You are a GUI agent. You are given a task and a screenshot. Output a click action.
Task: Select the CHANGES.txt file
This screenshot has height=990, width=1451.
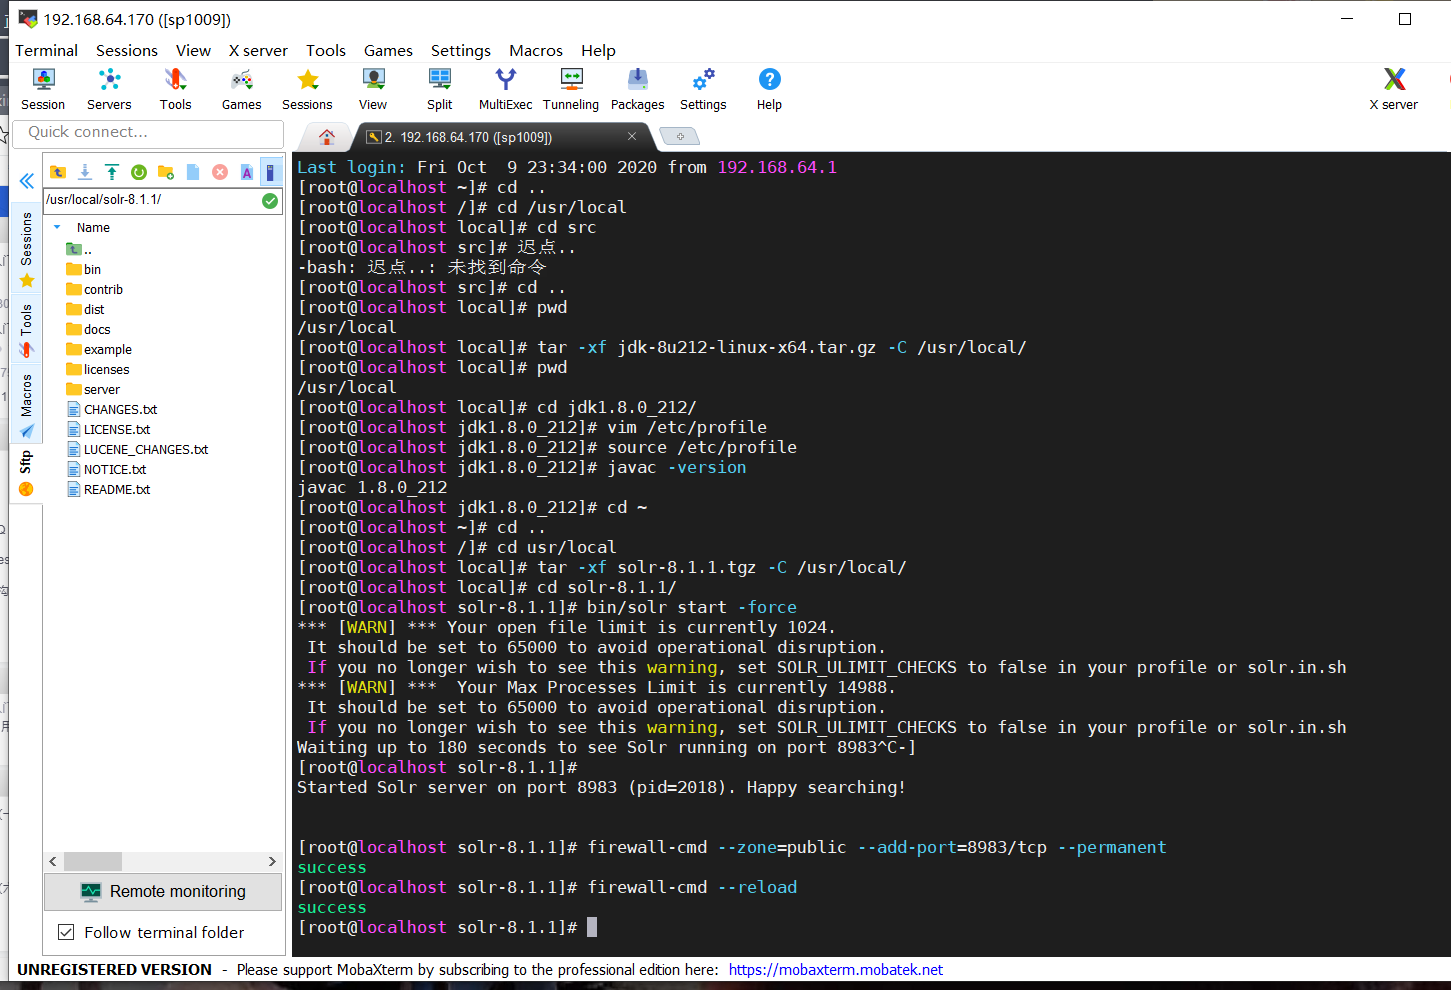(x=112, y=409)
